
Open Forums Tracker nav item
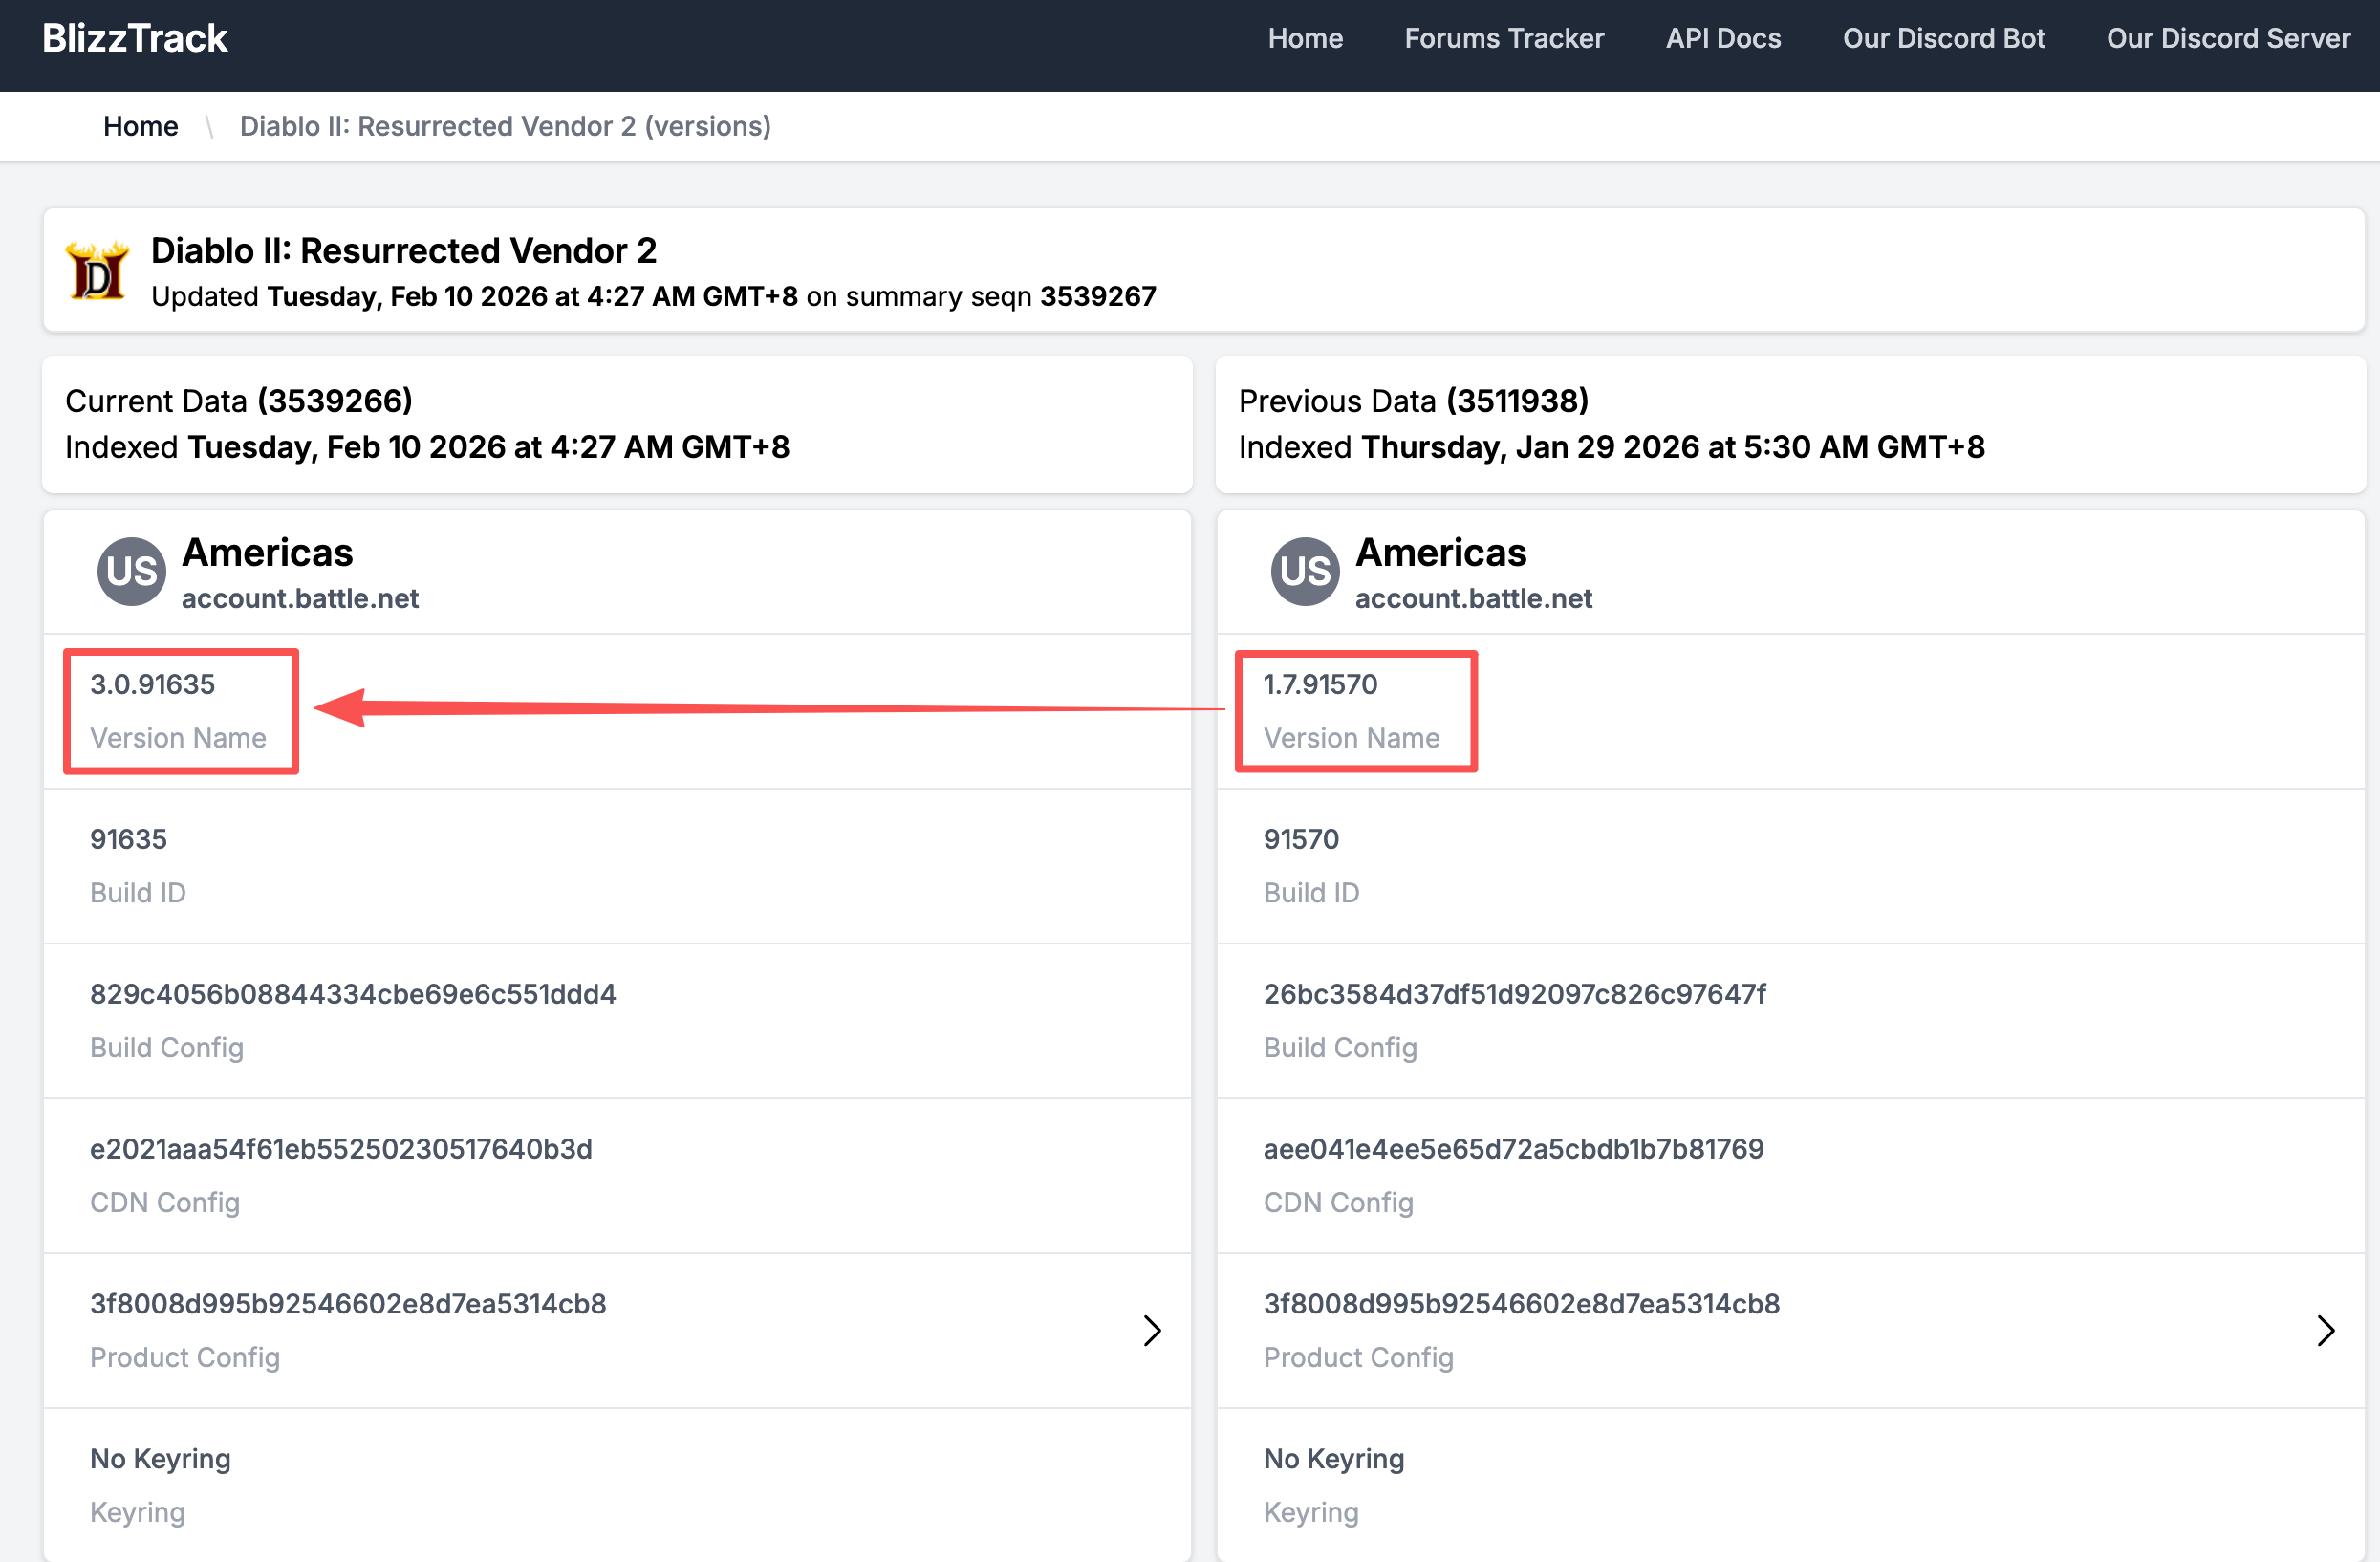pos(1503,38)
